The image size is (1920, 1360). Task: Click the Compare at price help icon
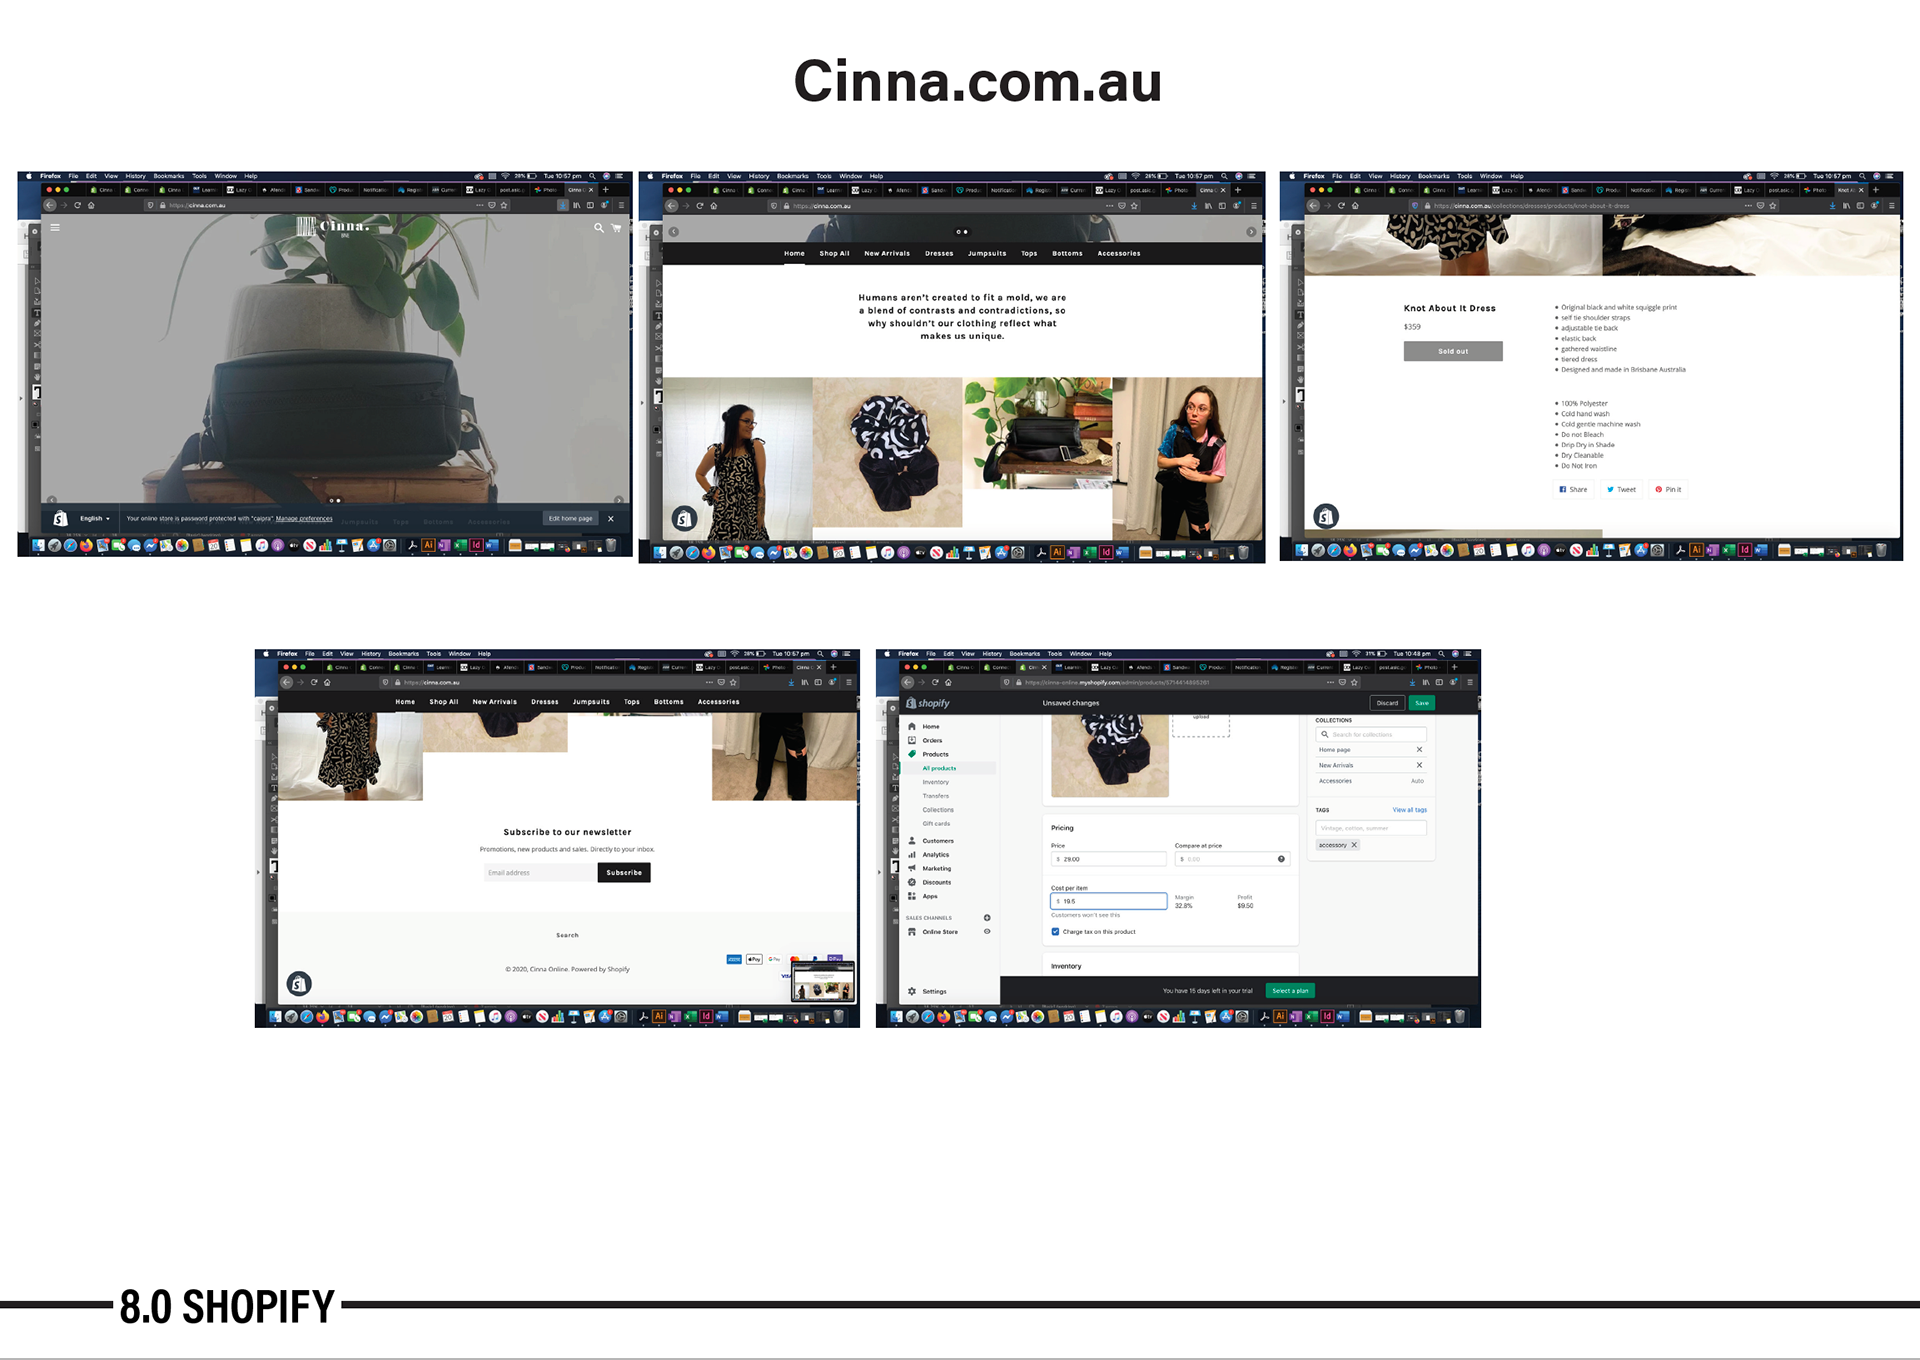point(1281,859)
